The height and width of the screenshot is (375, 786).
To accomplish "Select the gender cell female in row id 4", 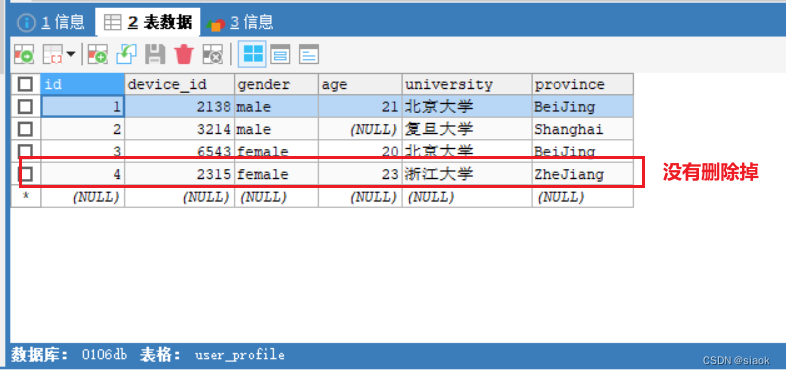I will (276, 174).
